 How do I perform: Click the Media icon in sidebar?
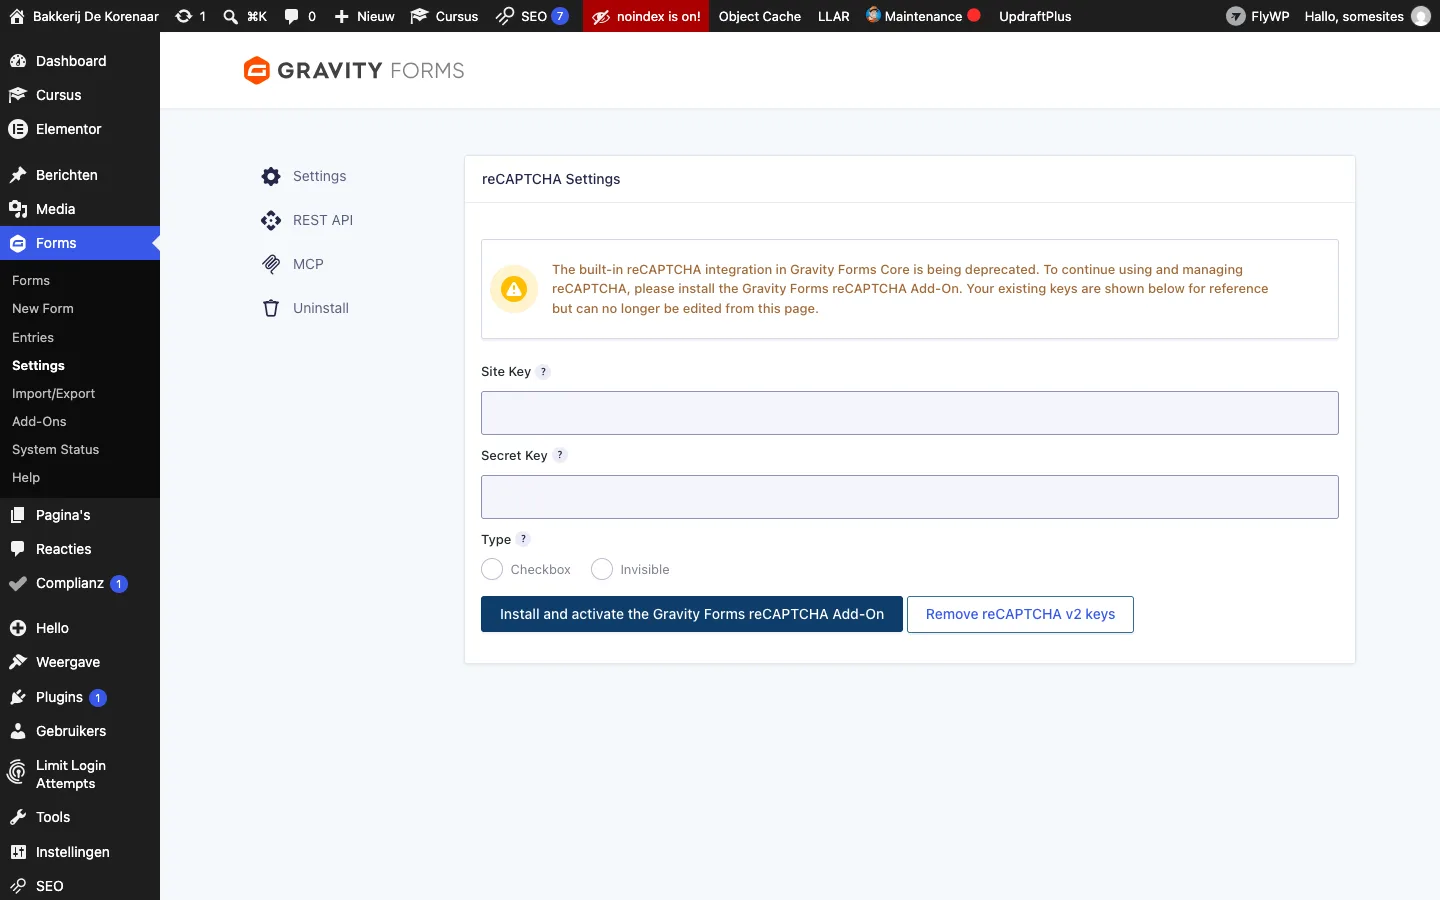pos(18,209)
